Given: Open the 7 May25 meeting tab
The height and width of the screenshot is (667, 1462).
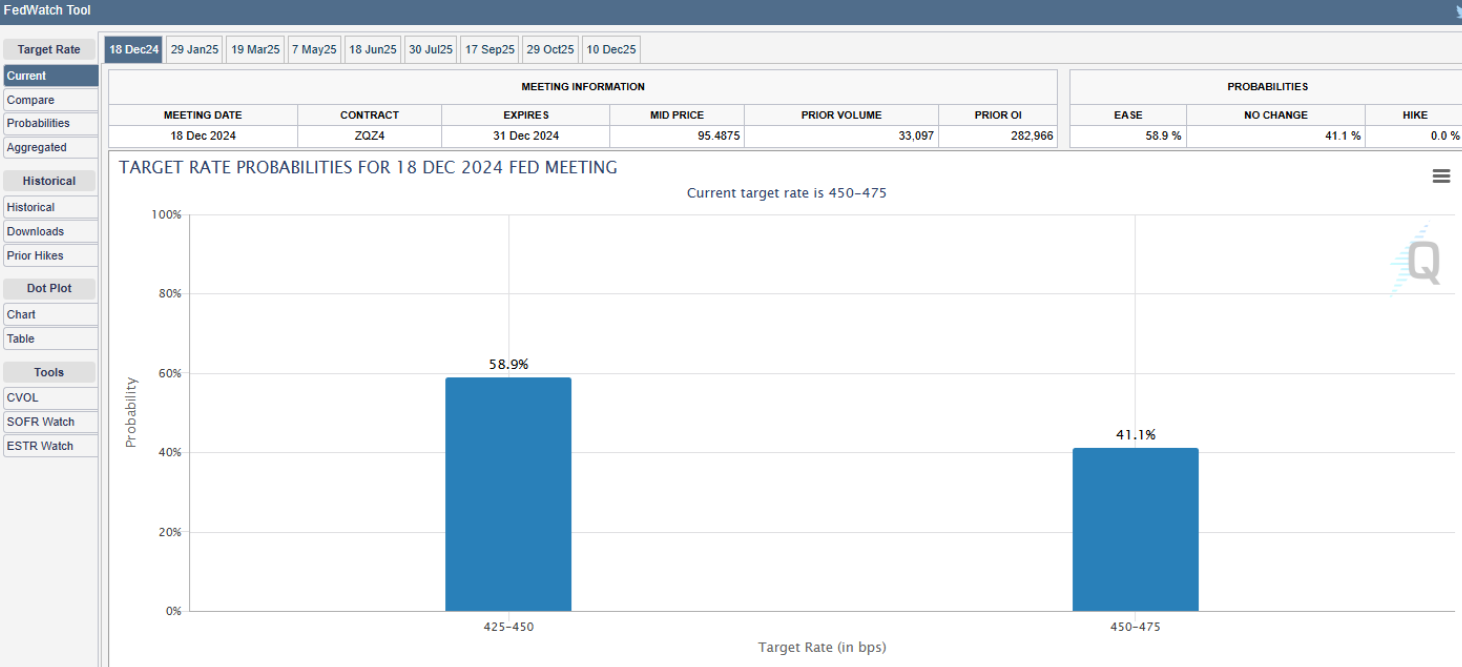Looking at the screenshot, I should tap(314, 49).
